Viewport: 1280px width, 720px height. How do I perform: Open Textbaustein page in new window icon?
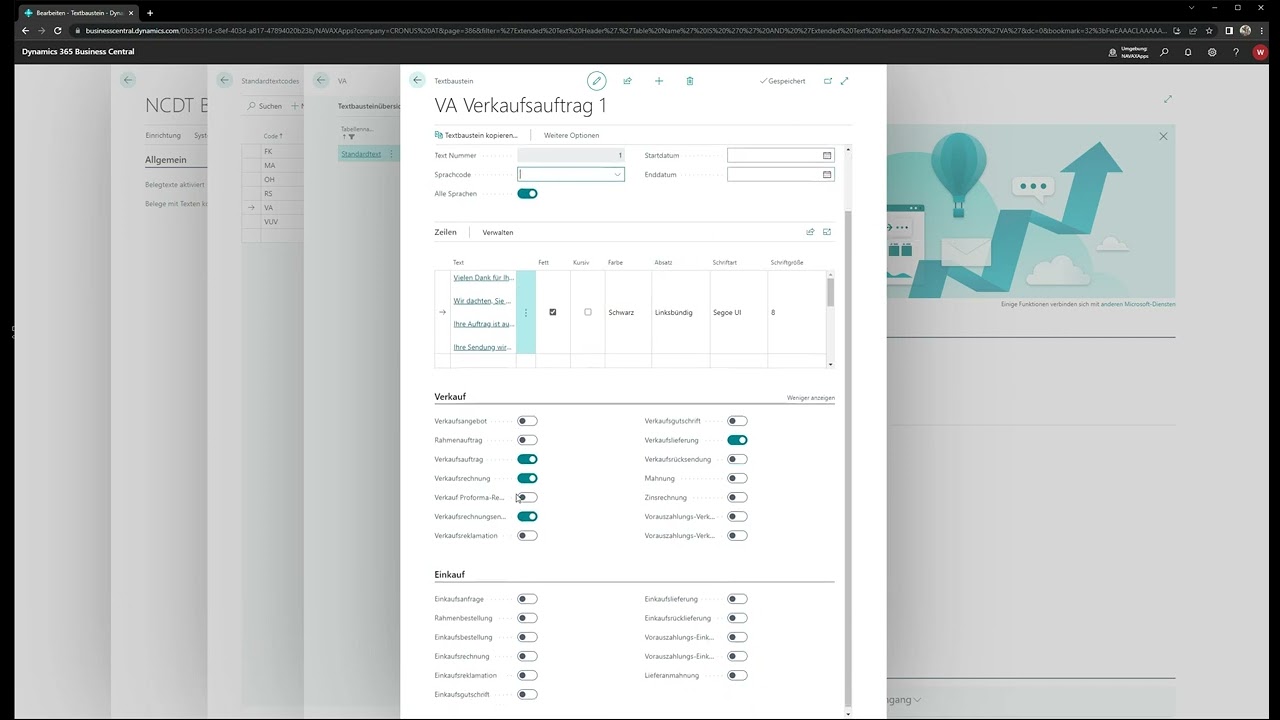[x=828, y=81]
